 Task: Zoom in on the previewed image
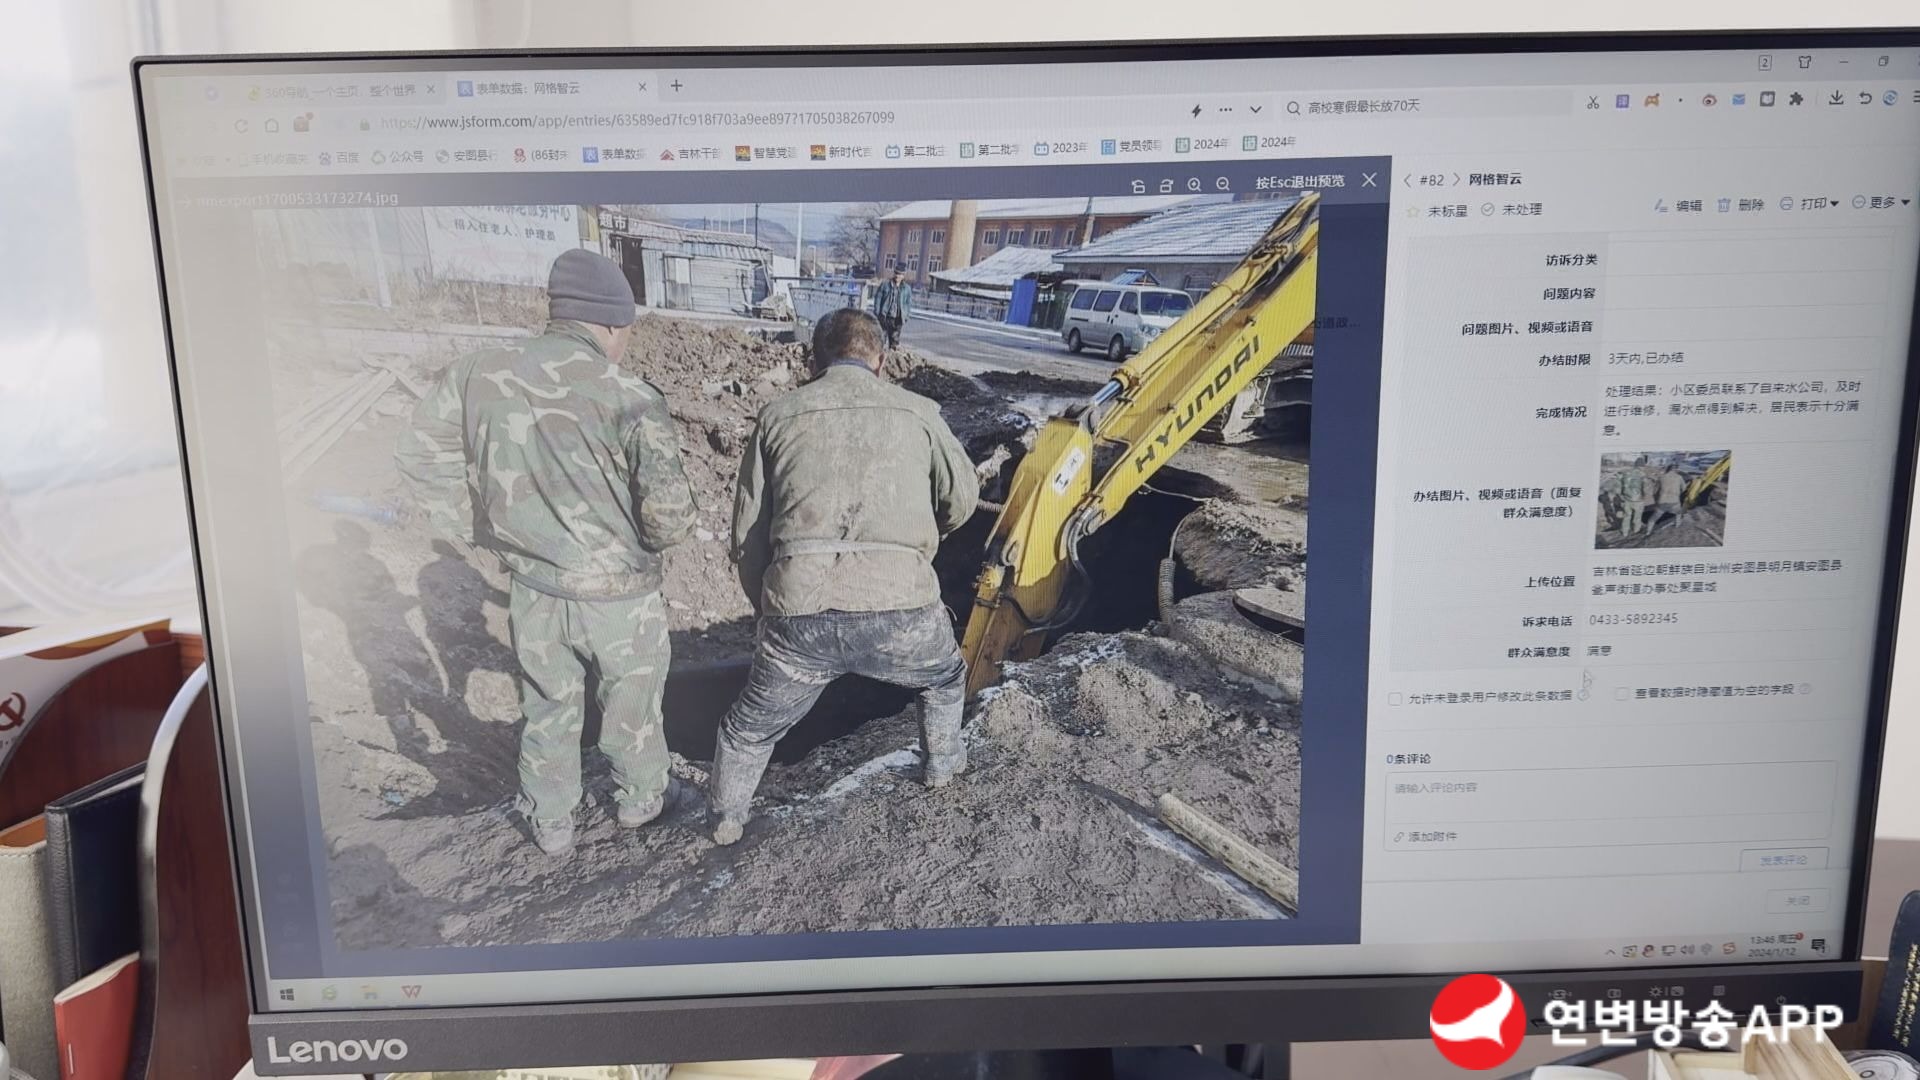click(1194, 185)
